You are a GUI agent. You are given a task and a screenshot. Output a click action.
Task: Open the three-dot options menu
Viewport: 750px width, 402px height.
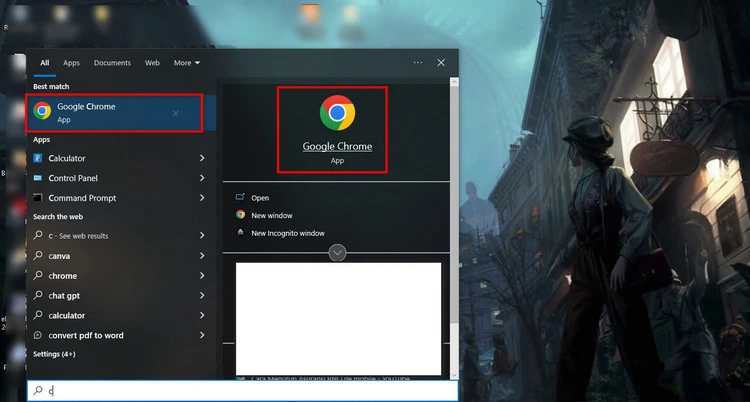[418, 63]
